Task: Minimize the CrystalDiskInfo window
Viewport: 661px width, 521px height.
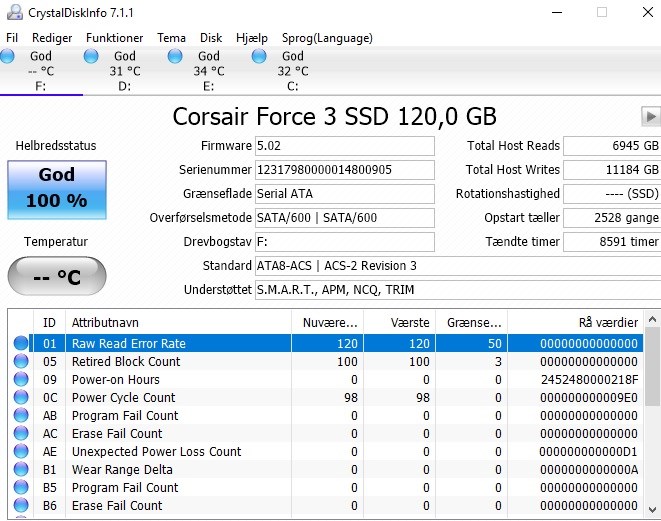Action: tap(557, 12)
